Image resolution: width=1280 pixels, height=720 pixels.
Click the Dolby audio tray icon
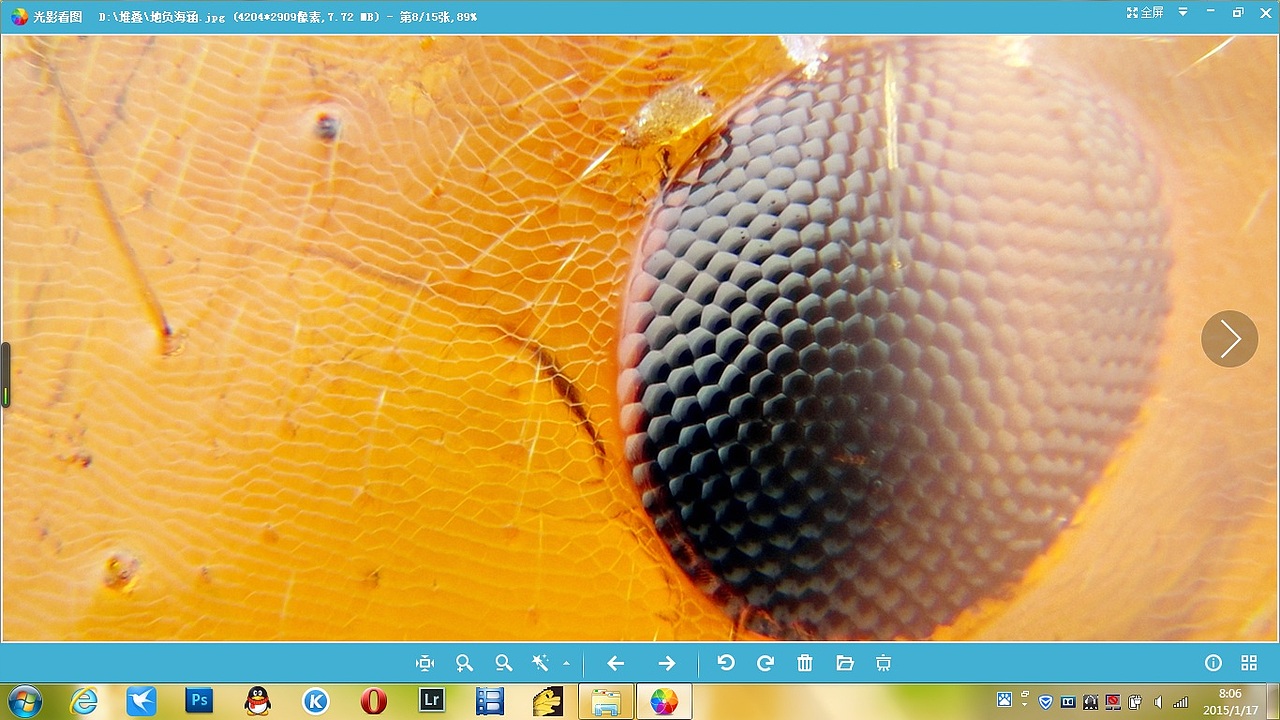point(1068,702)
